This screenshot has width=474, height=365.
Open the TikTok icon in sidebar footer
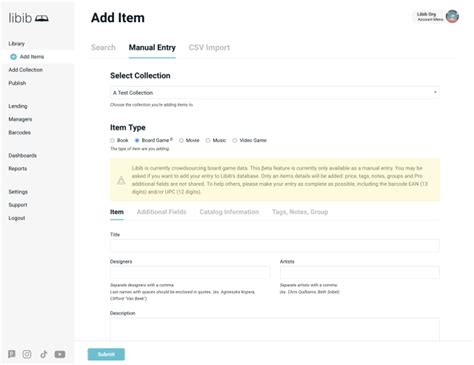coord(44,354)
